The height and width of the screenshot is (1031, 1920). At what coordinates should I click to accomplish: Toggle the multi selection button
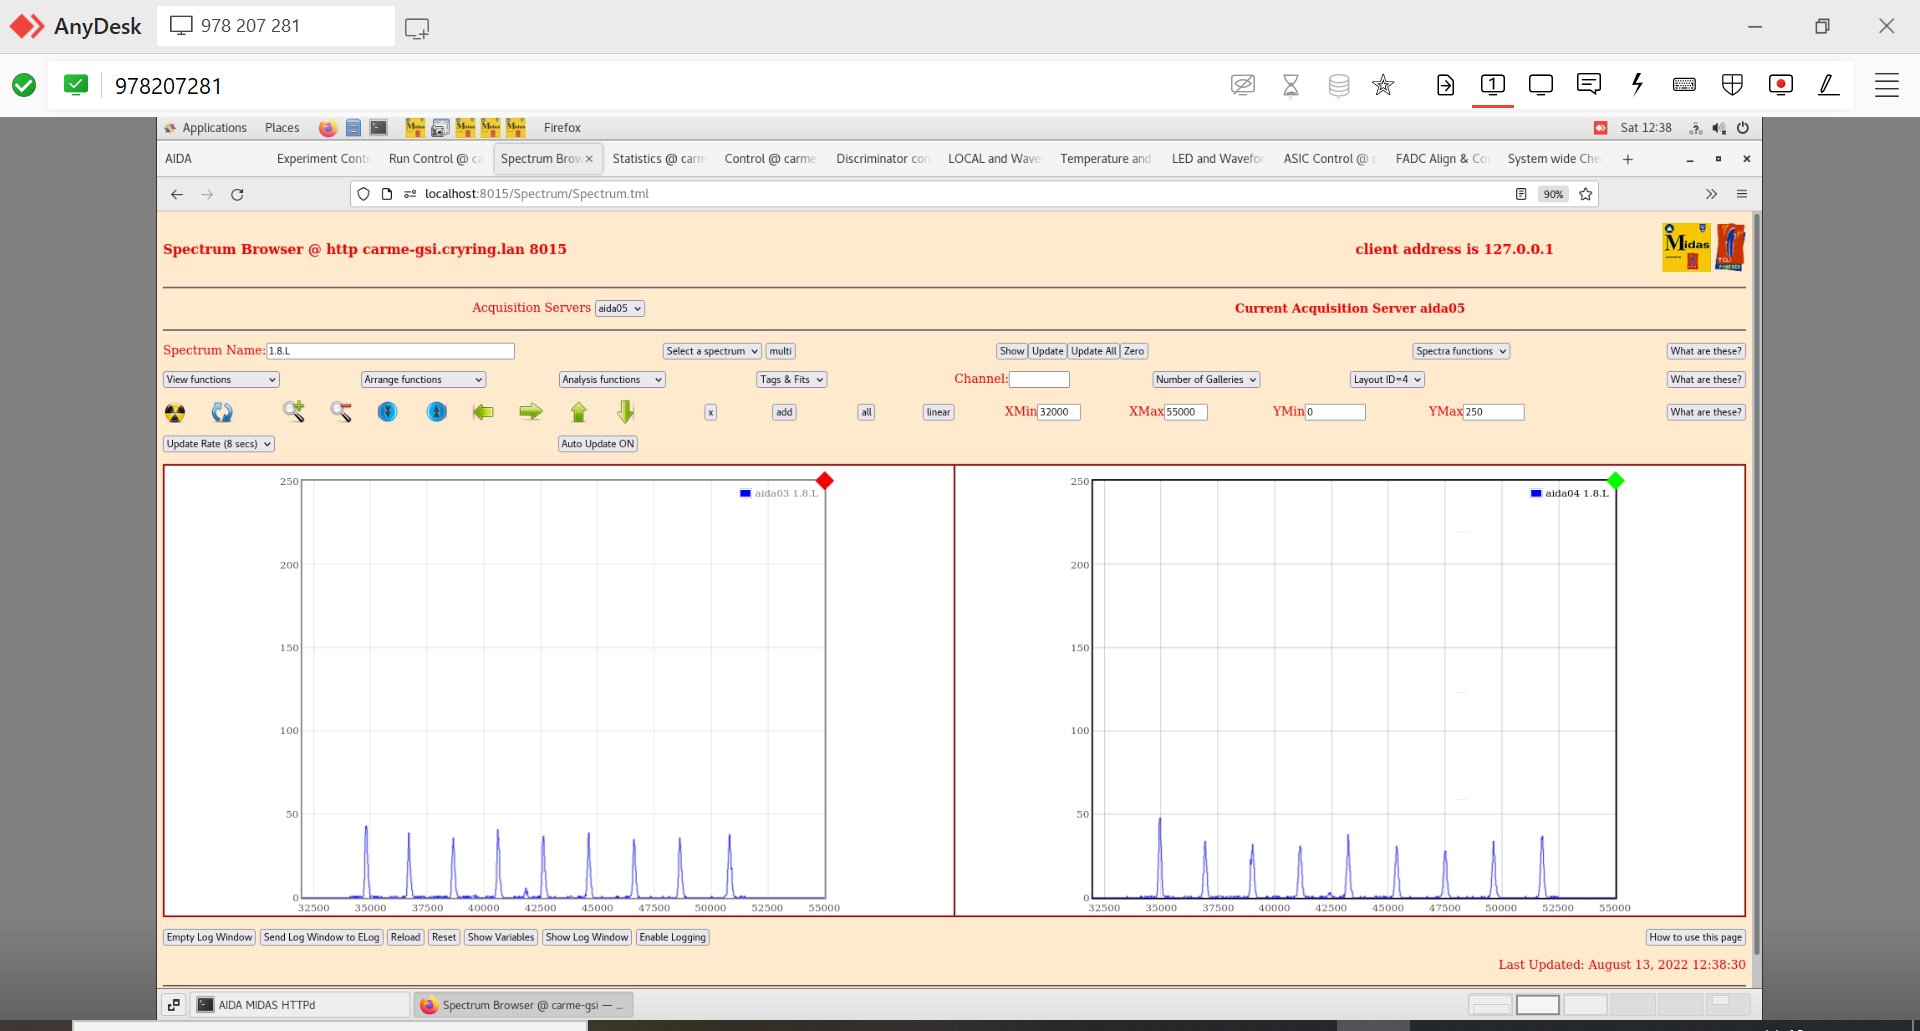point(781,351)
